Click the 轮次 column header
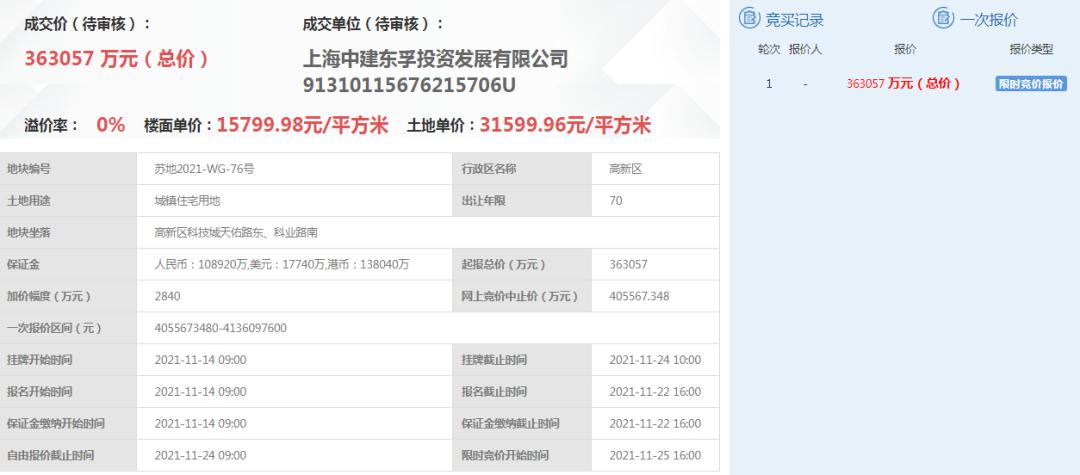The height and width of the screenshot is (475, 1080). pyautogui.click(x=768, y=49)
